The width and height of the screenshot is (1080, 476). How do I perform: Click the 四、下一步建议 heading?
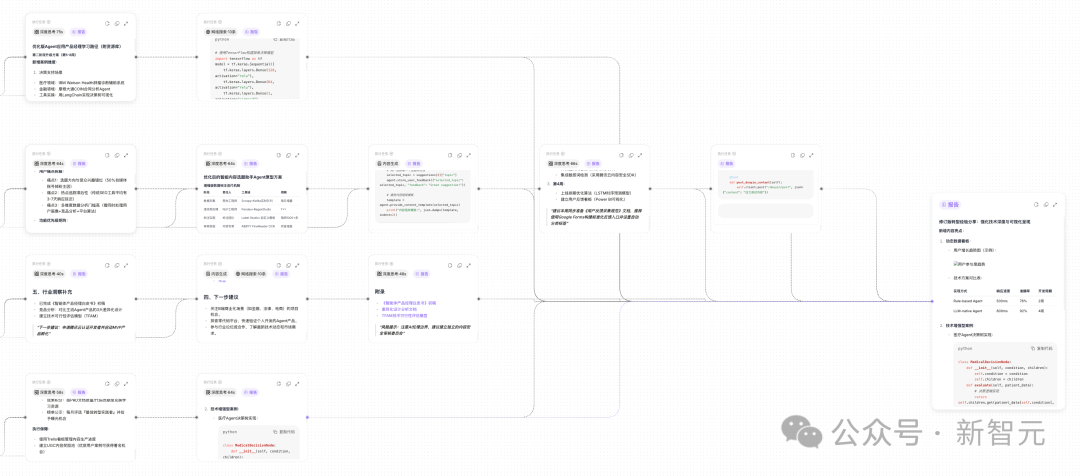(222, 297)
